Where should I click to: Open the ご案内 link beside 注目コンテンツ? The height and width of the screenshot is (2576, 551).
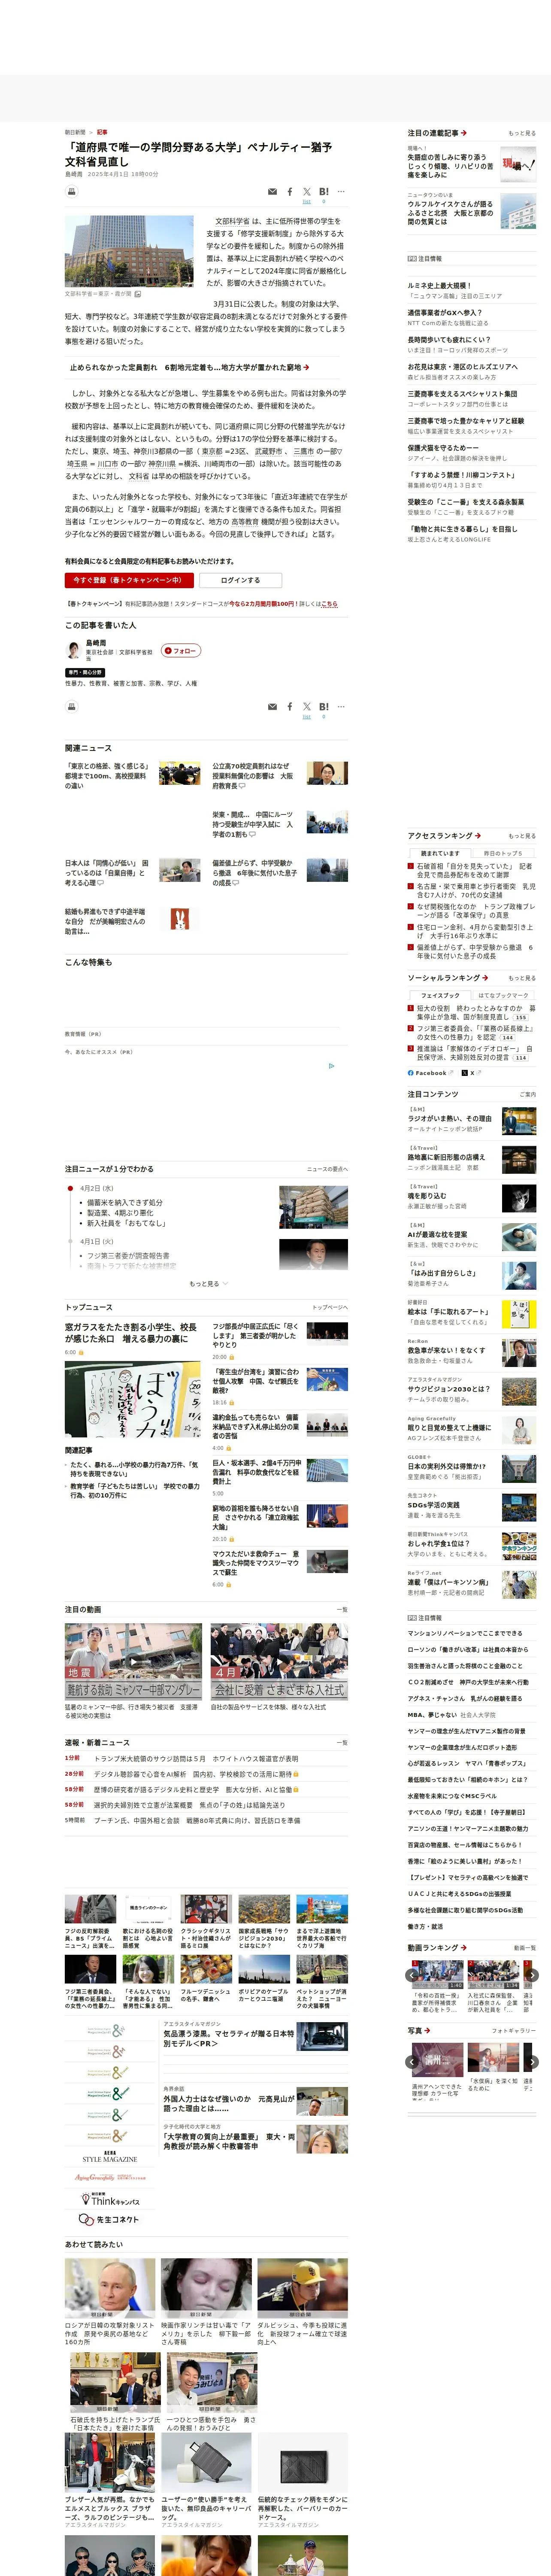coord(527,1094)
